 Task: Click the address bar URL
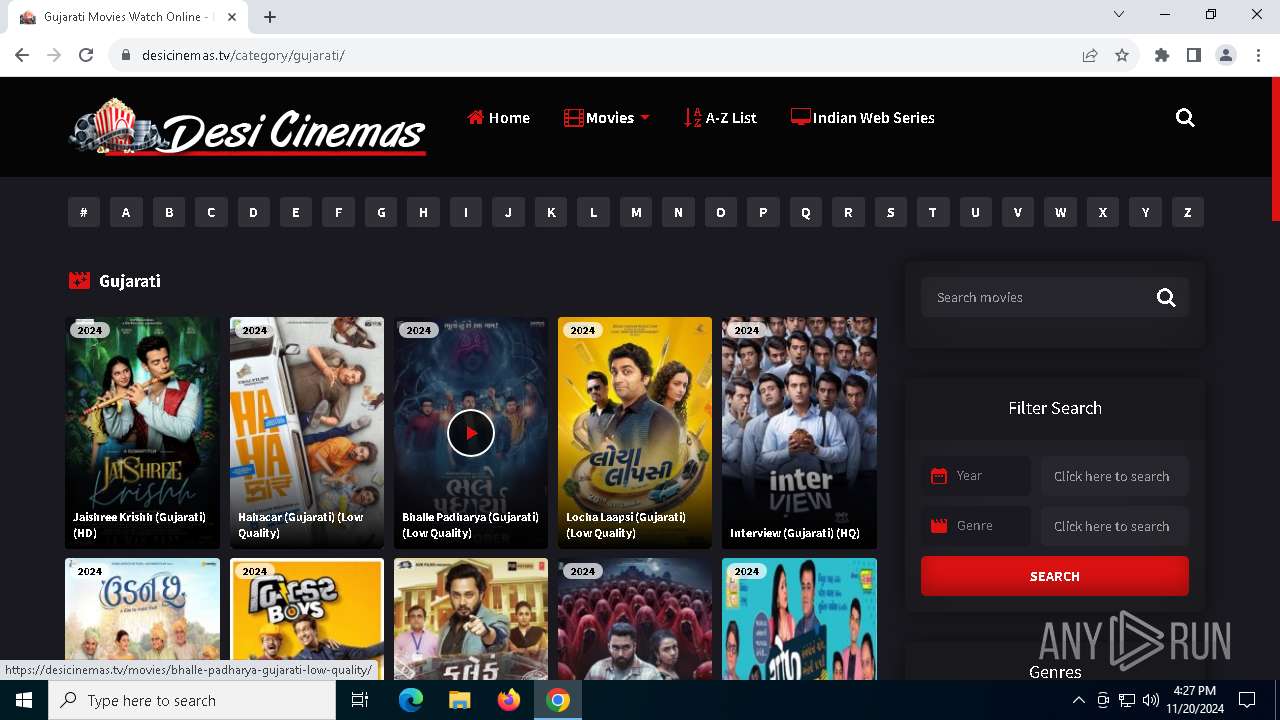point(243,55)
